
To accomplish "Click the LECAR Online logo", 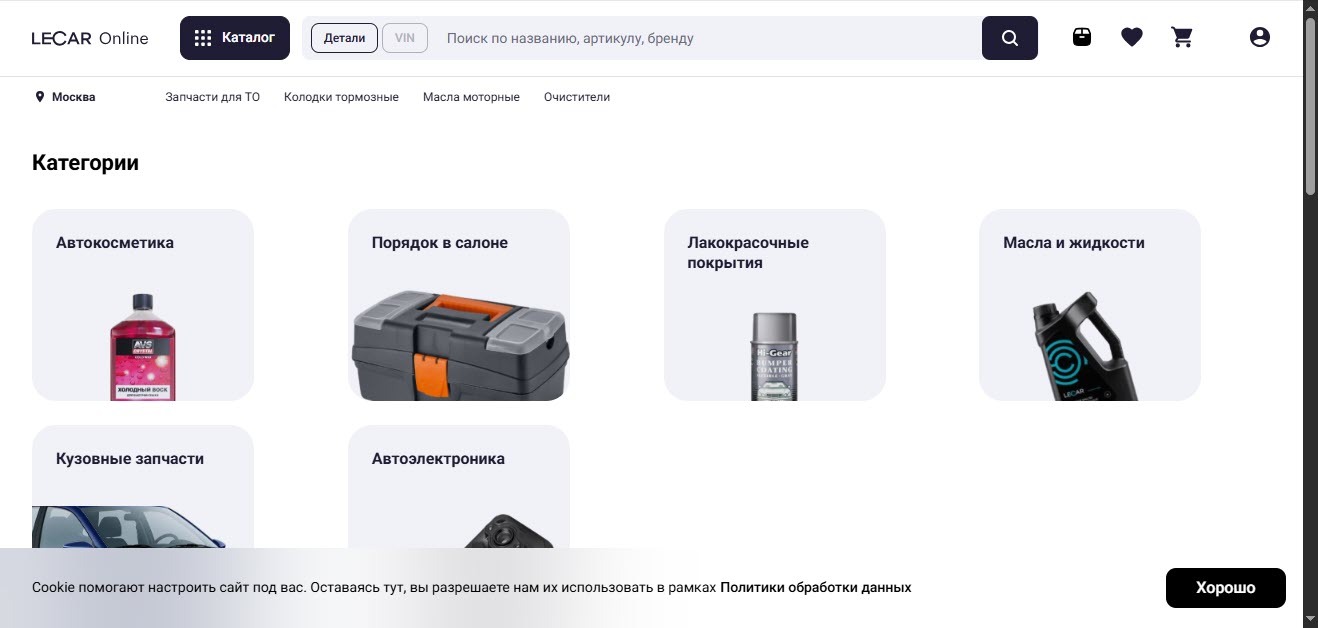I will pos(90,38).
